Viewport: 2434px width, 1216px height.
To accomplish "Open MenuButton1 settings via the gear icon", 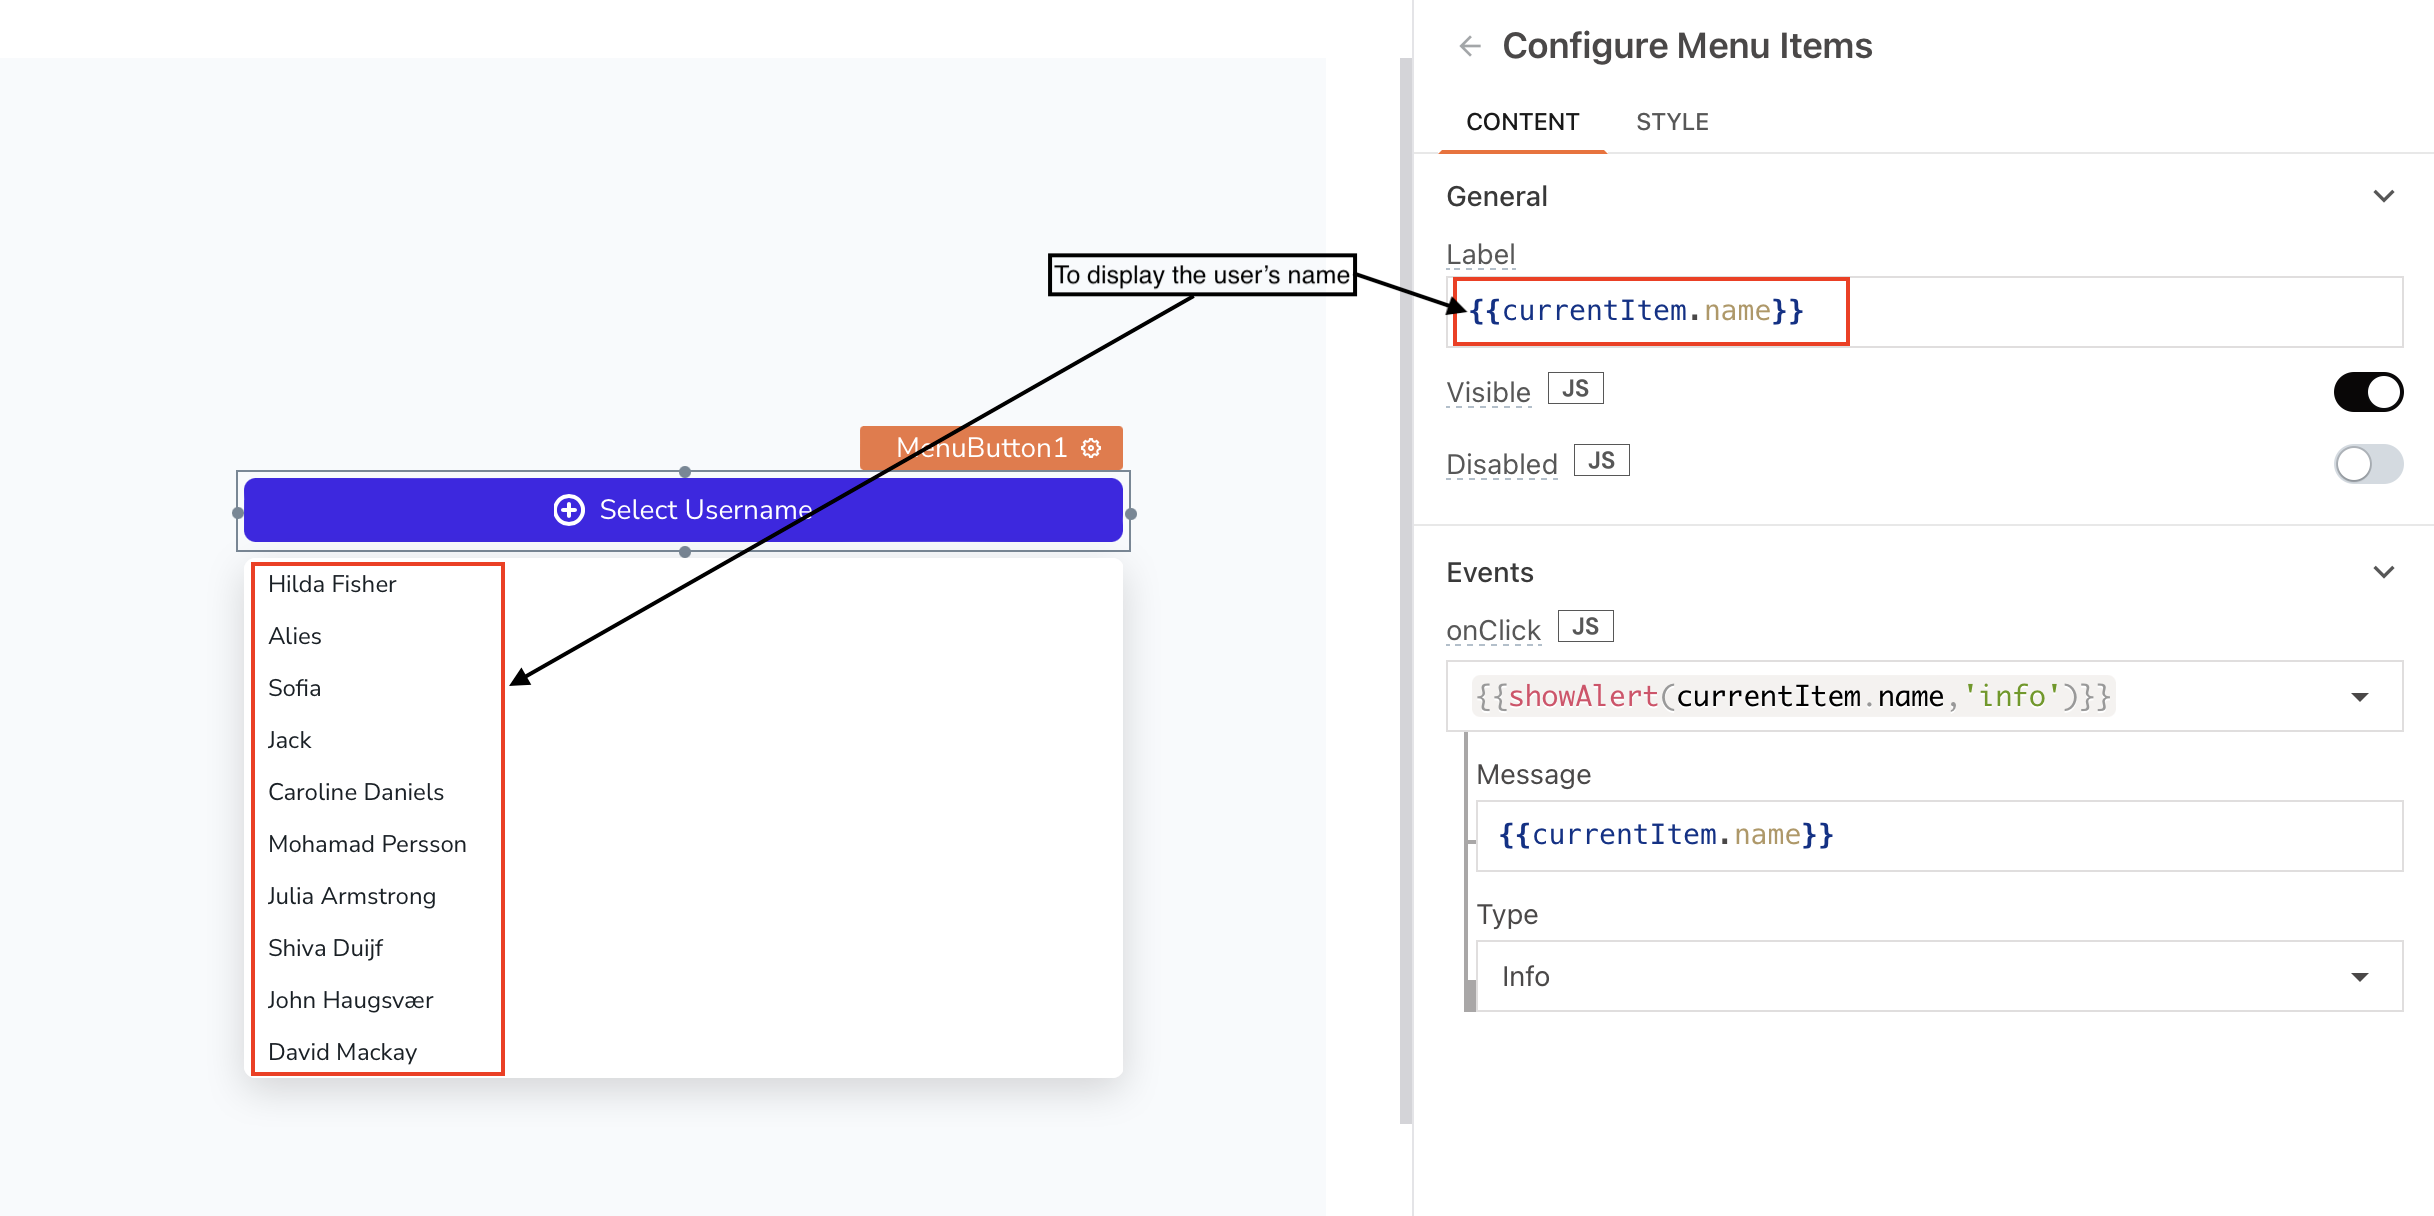I will pyautogui.click(x=1090, y=448).
